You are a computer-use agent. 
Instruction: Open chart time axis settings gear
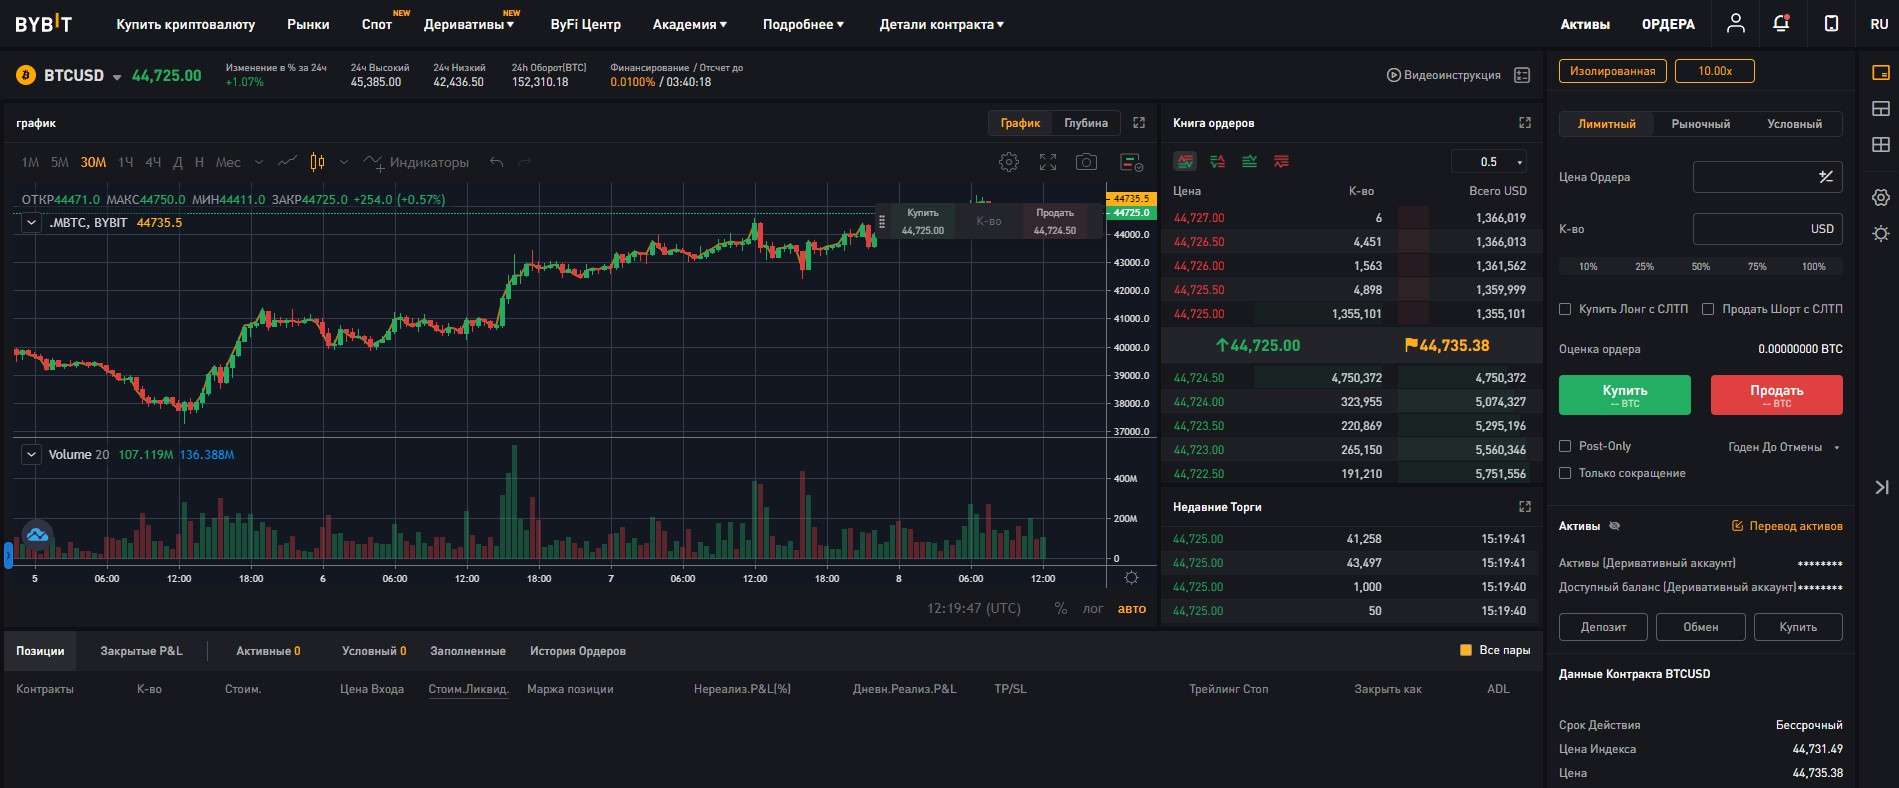[x=1131, y=578]
